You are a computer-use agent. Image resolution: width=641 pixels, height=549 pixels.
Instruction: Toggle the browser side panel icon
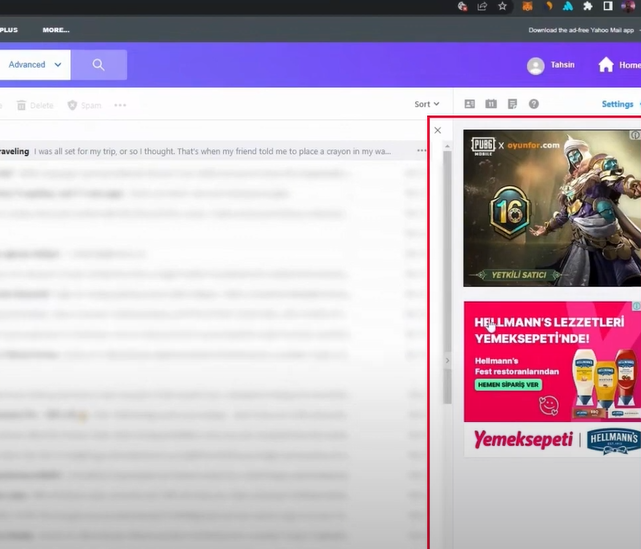pyautogui.click(x=608, y=6)
